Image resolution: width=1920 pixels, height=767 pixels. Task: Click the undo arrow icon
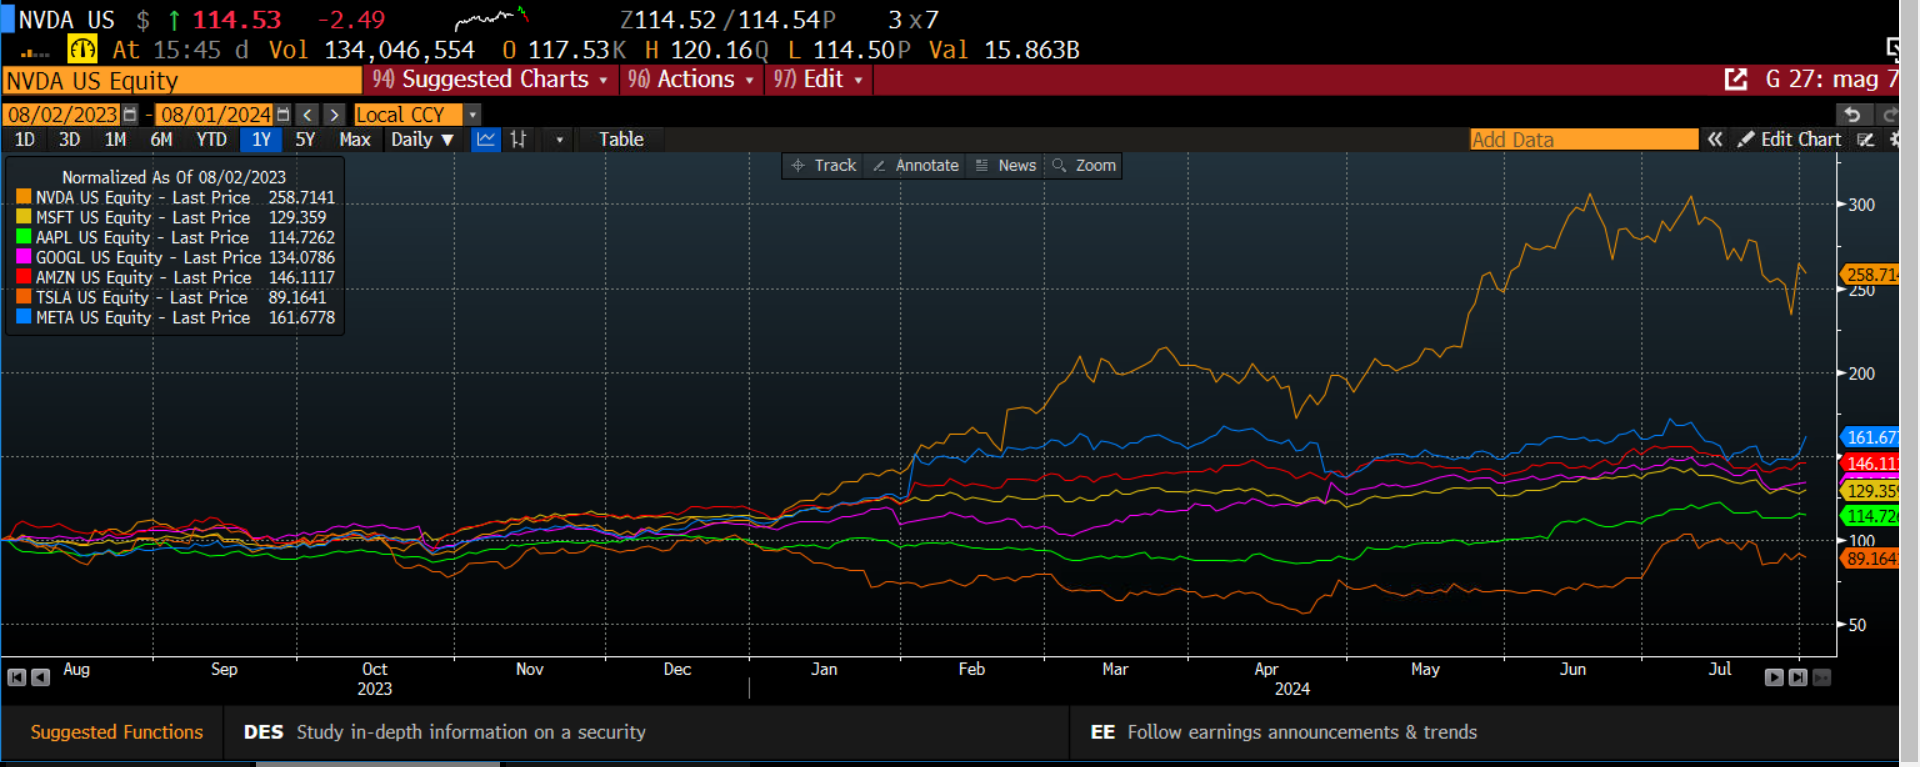point(1852,115)
